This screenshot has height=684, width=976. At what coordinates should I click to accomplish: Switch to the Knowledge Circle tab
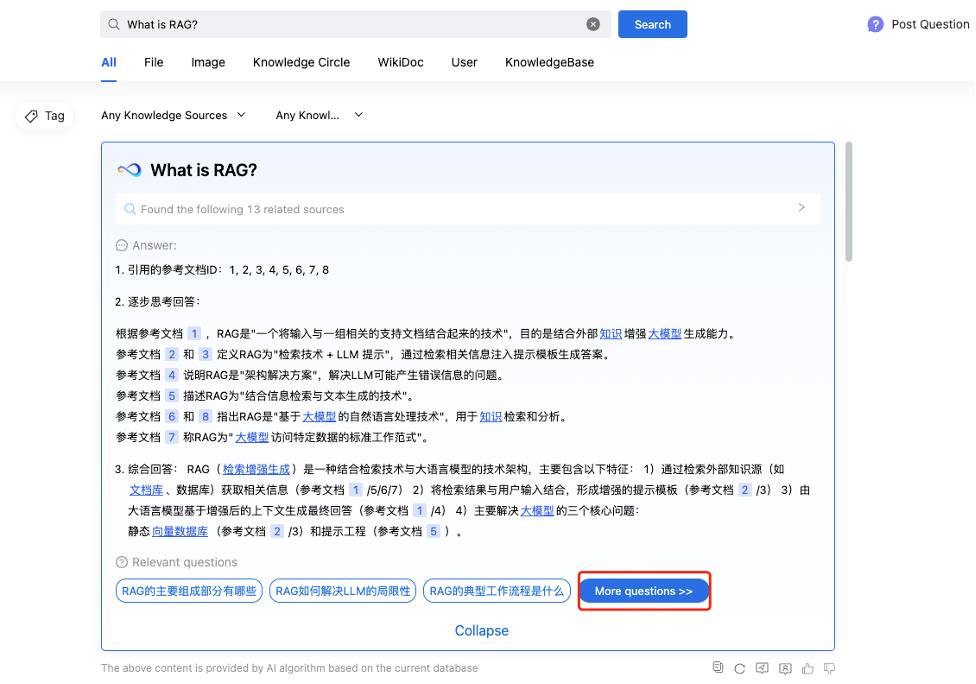(301, 62)
